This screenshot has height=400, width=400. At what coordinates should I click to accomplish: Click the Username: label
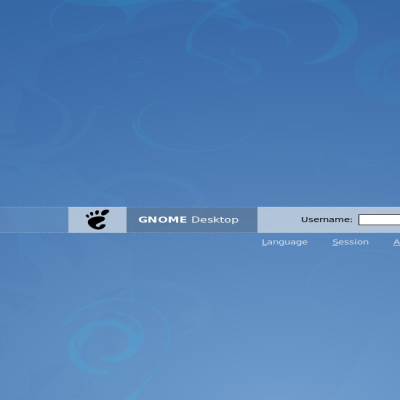327,220
